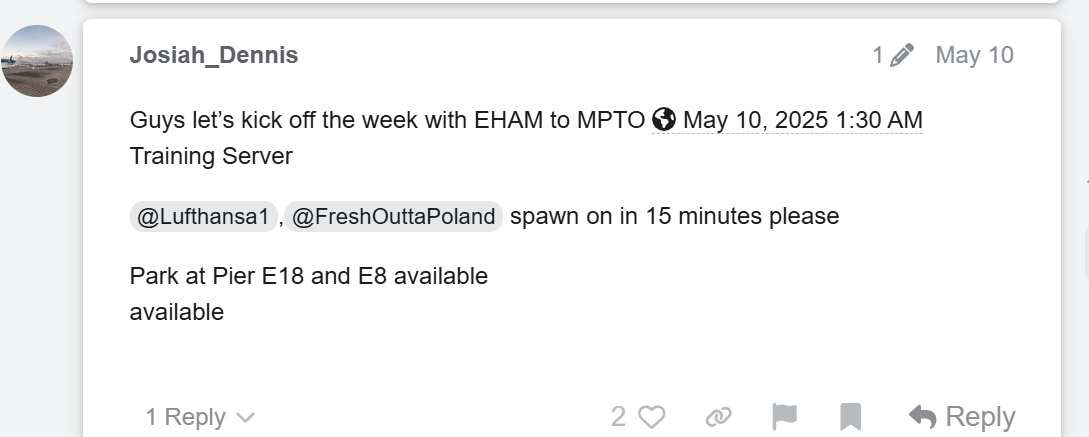The image size is (1089, 437).
Task: Like this post with heart icon
Action: [651, 417]
